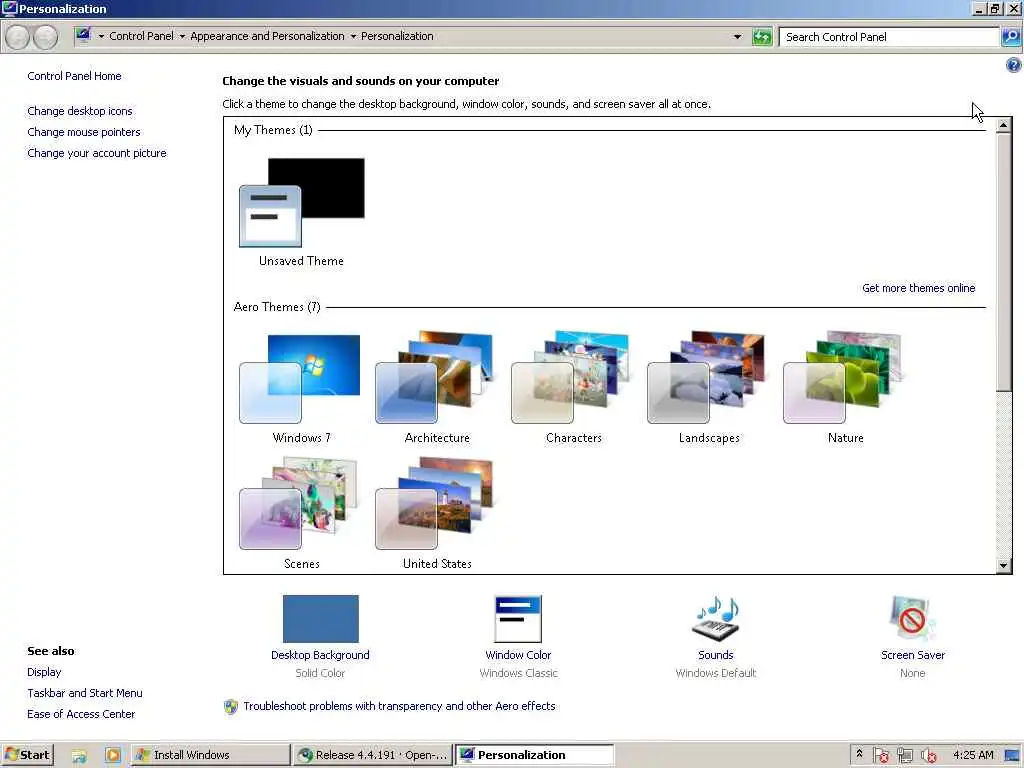Screen dimensions: 1024x768
Task: Open Window Color settings
Action: click(518, 618)
